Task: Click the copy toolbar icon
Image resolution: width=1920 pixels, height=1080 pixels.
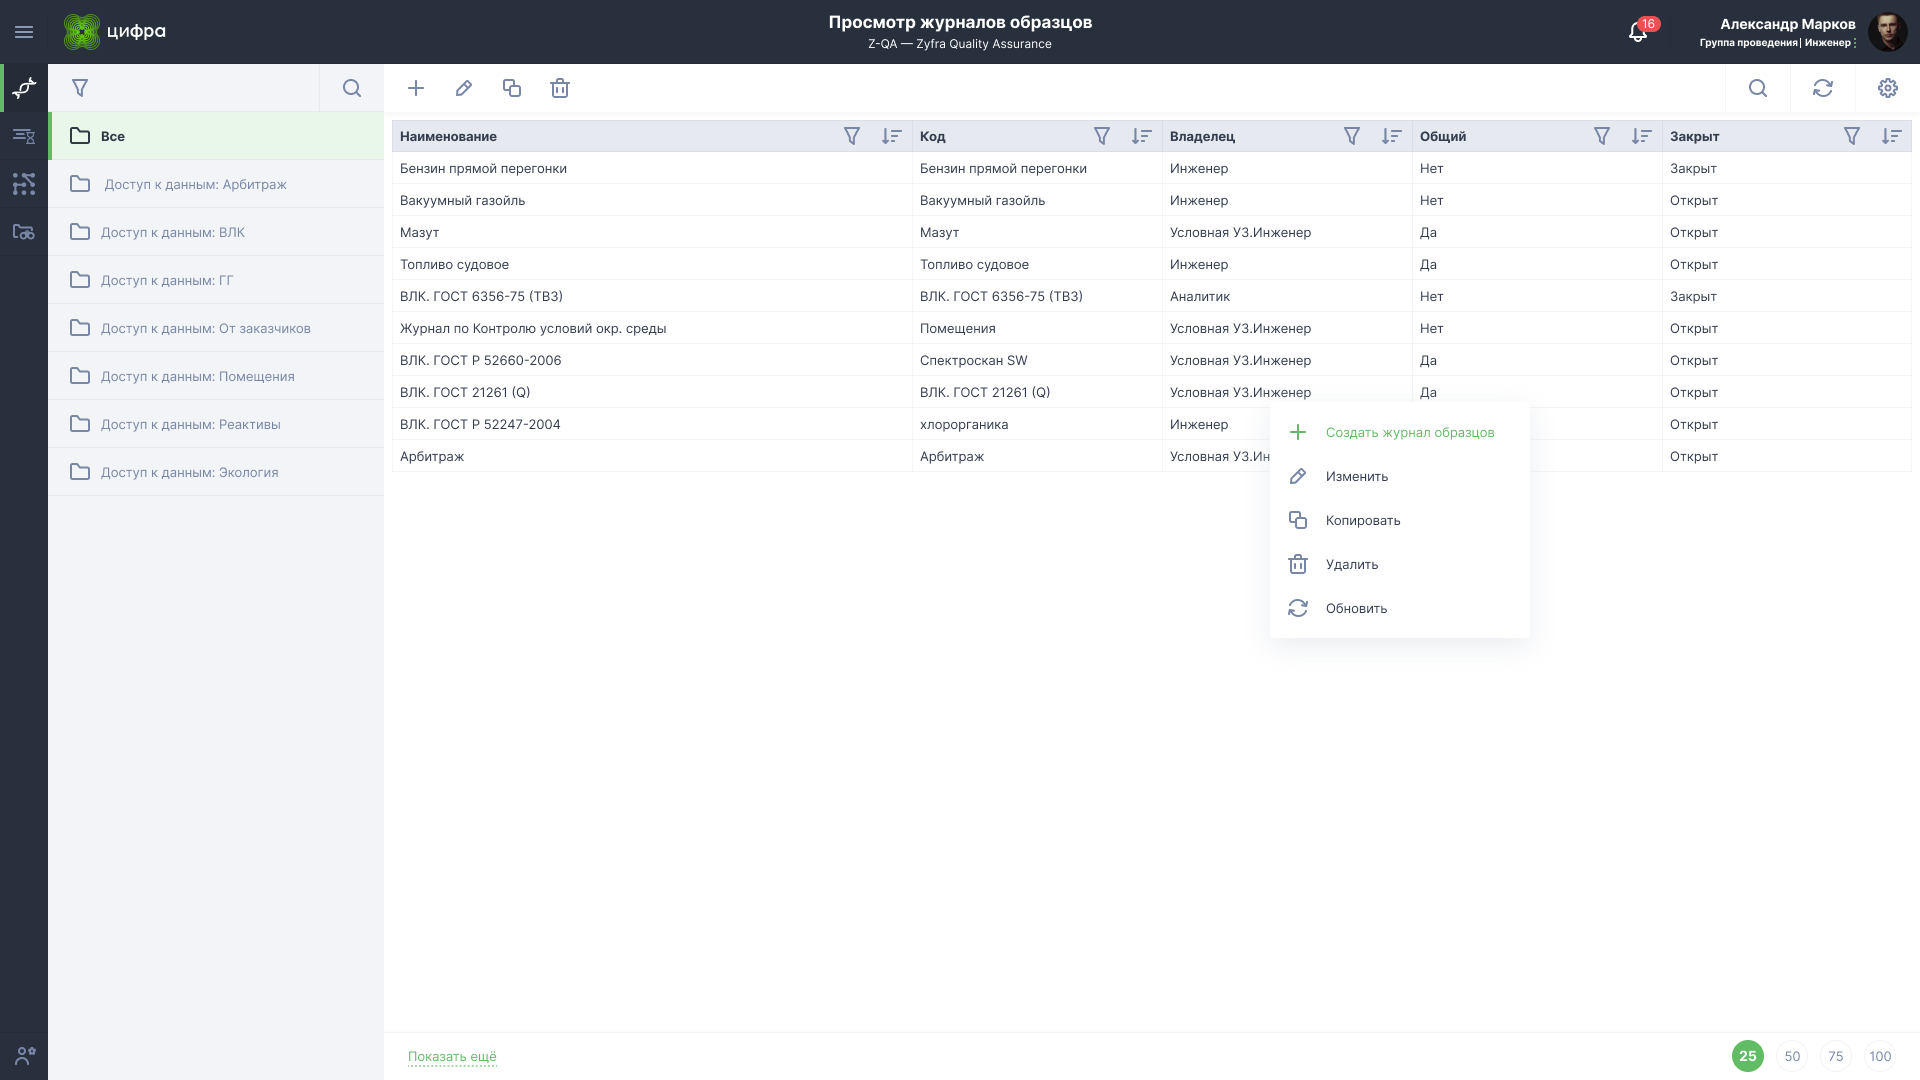Action: [512, 88]
